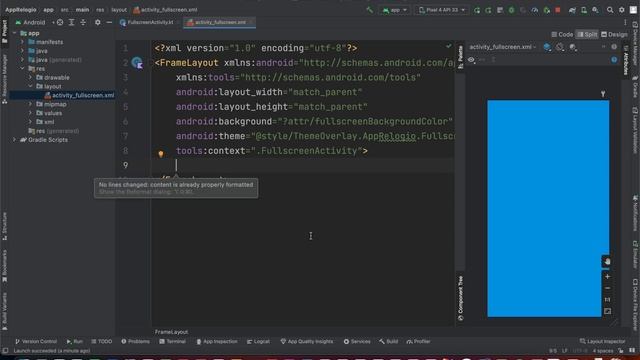Viewport: 640px width, 360px height.
Task: Click the yellow intention lightbulb
Action: (161, 154)
